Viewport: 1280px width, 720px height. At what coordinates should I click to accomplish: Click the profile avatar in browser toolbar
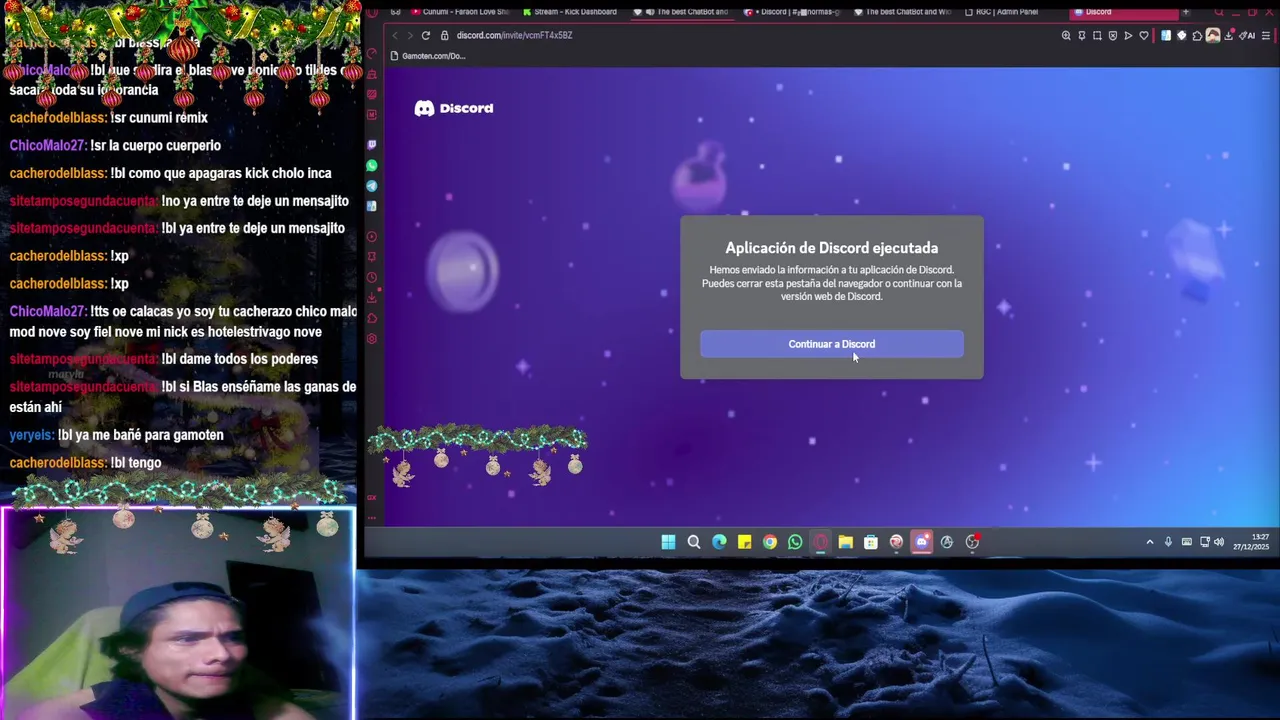coord(1213,35)
